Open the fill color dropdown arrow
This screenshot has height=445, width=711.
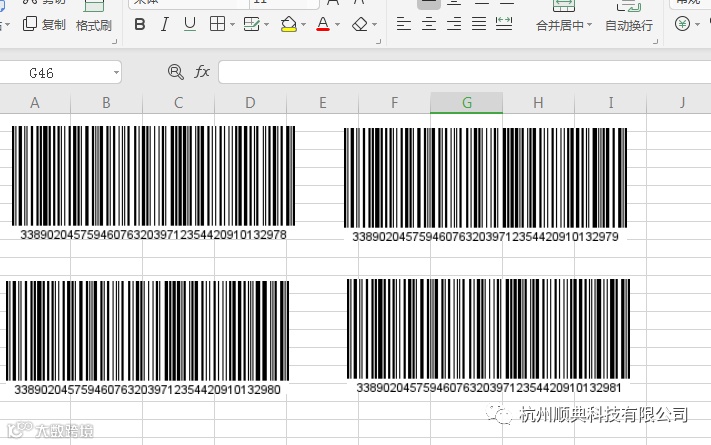click(x=303, y=24)
